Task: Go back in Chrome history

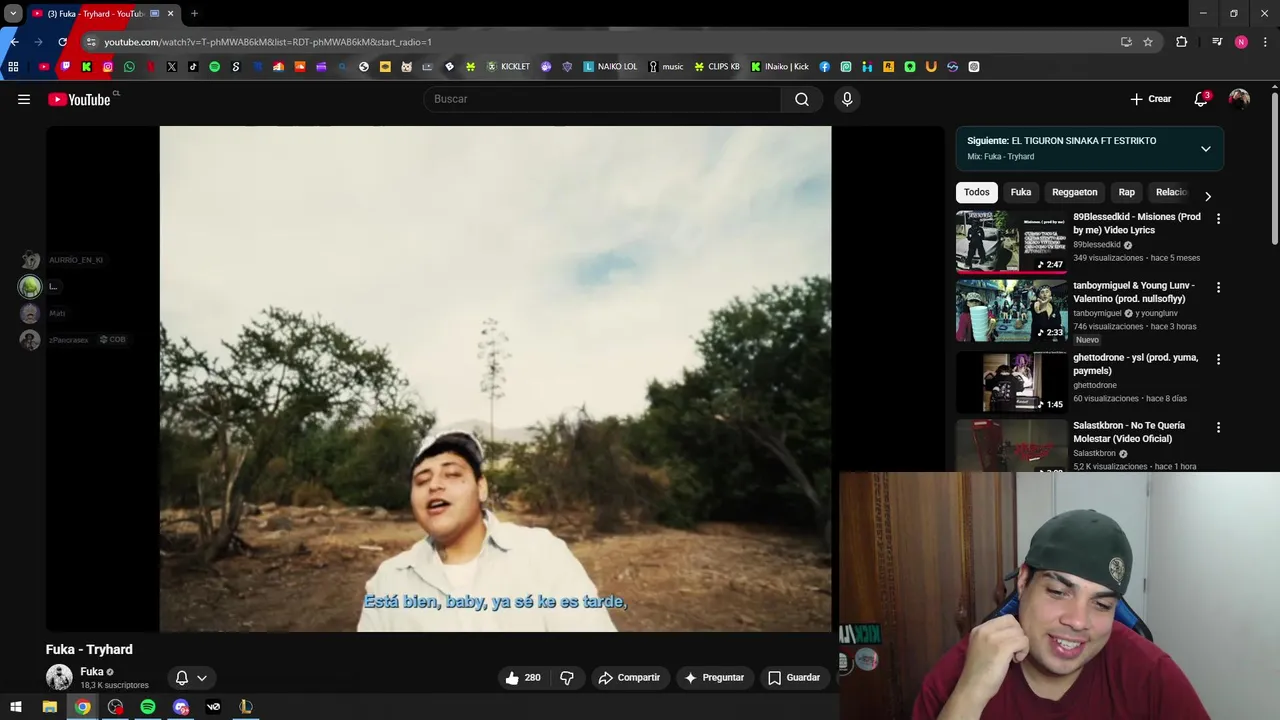Action: (x=14, y=42)
